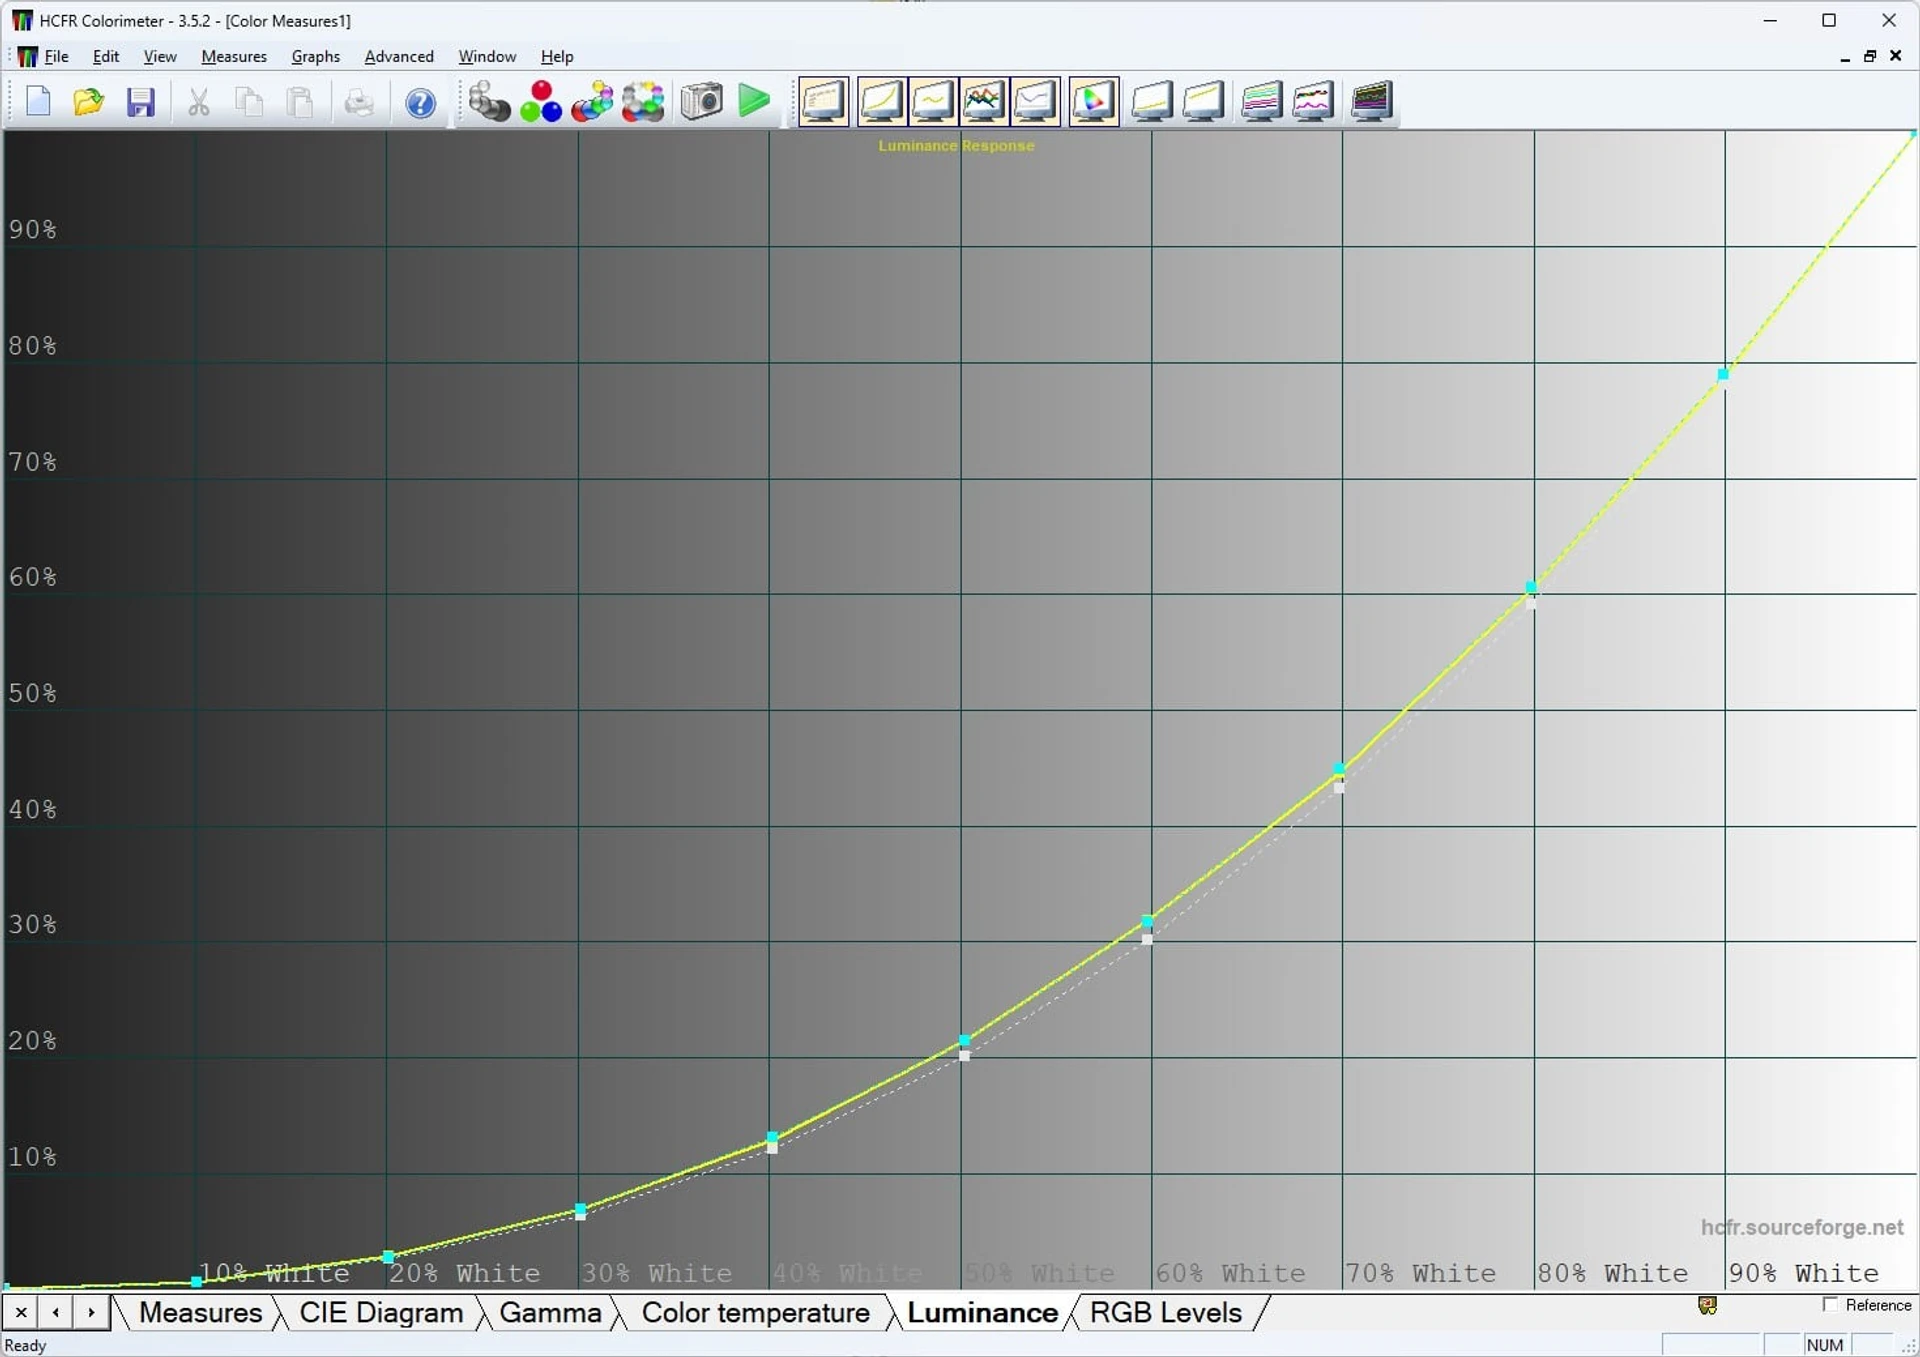Toggle the measures table view monitor icon
This screenshot has height=1357, width=1920.
824,101
